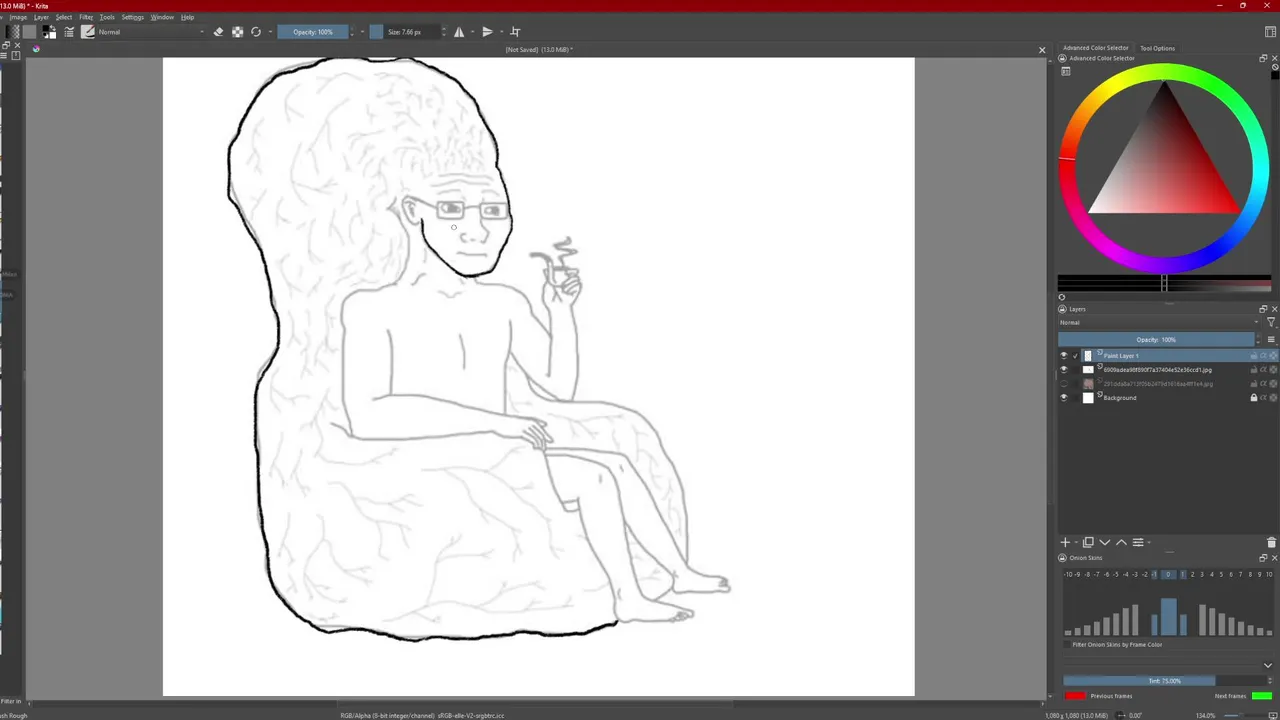Click the Tint 75.00% slider
The width and height of the screenshot is (1280, 720).
[1163, 681]
